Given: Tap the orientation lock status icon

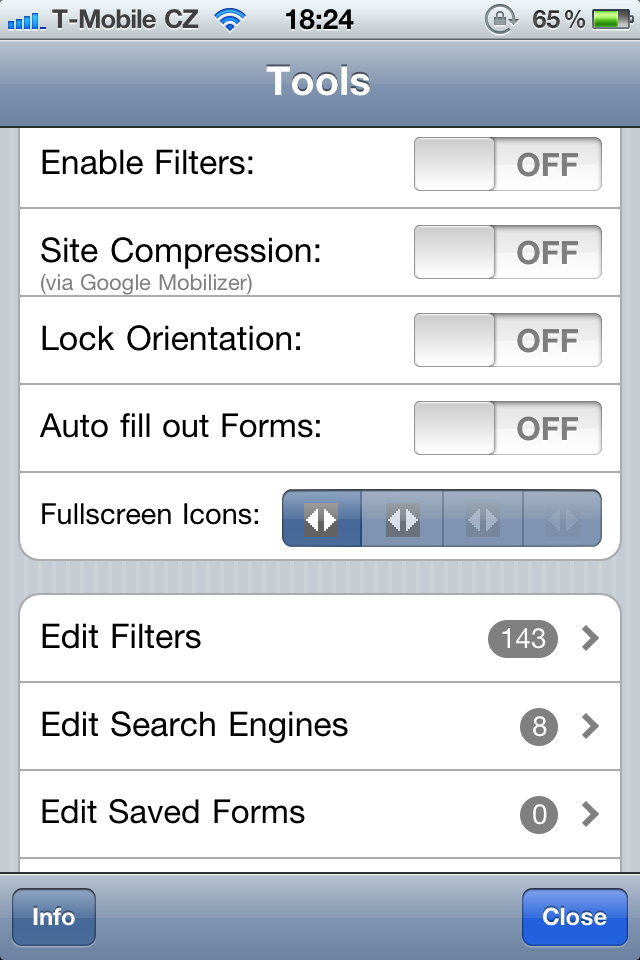Looking at the screenshot, I should (499, 20).
